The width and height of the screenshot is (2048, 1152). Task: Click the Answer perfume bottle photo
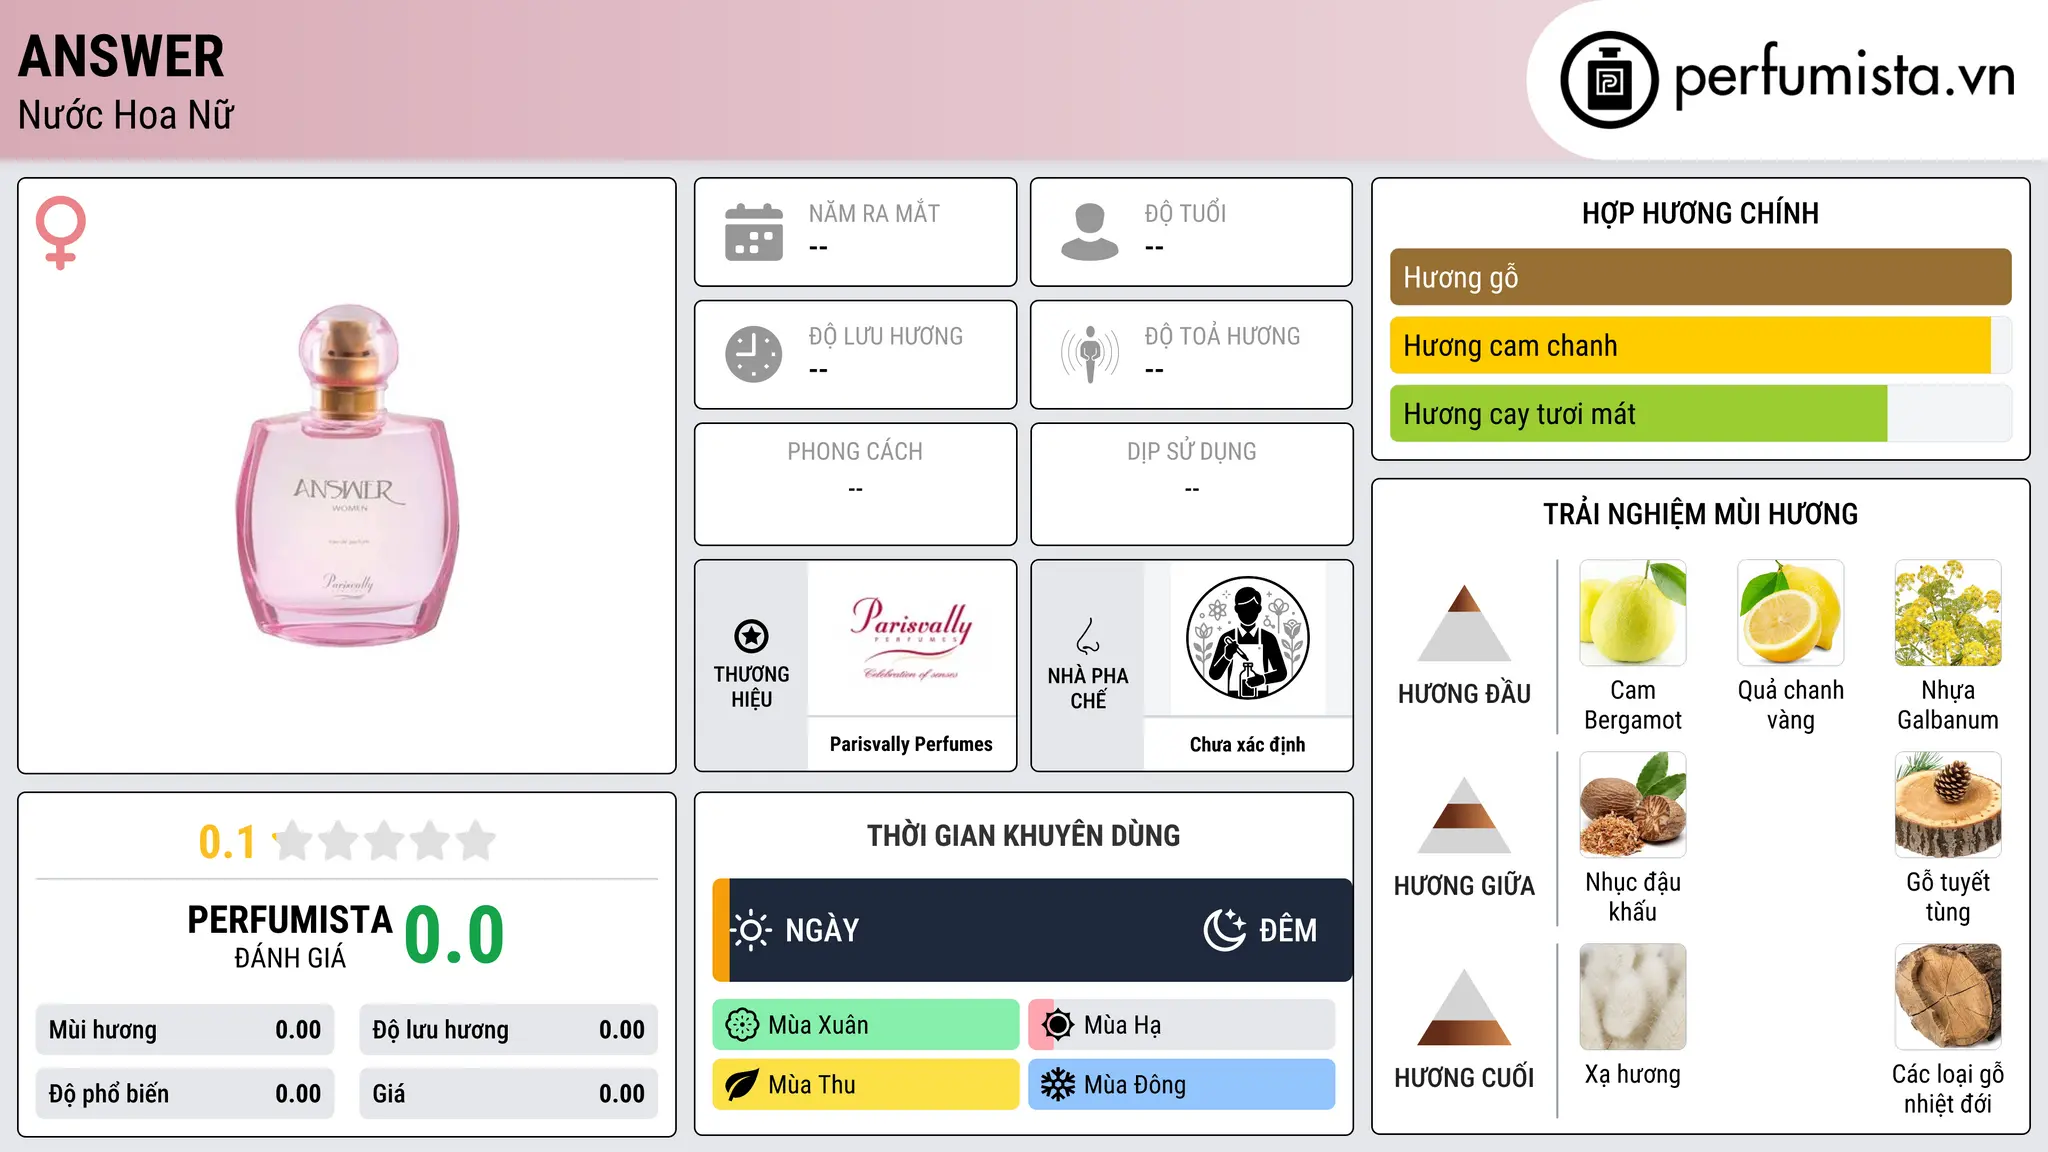click(x=347, y=475)
